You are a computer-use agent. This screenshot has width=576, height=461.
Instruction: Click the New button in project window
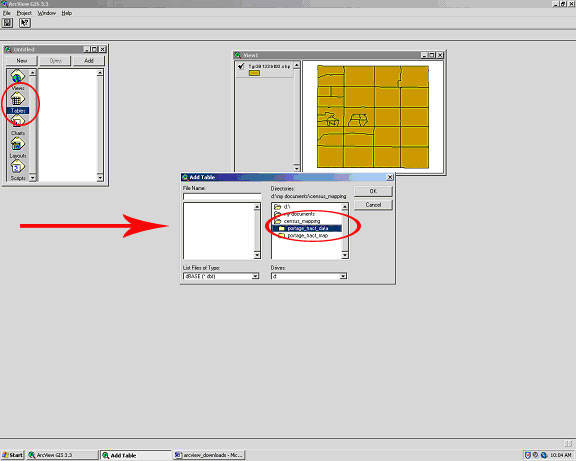tap(21, 61)
